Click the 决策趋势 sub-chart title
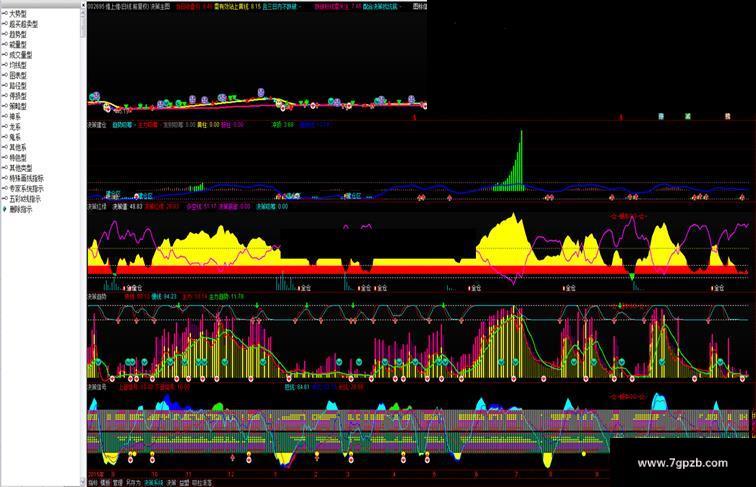 point(97,297)
